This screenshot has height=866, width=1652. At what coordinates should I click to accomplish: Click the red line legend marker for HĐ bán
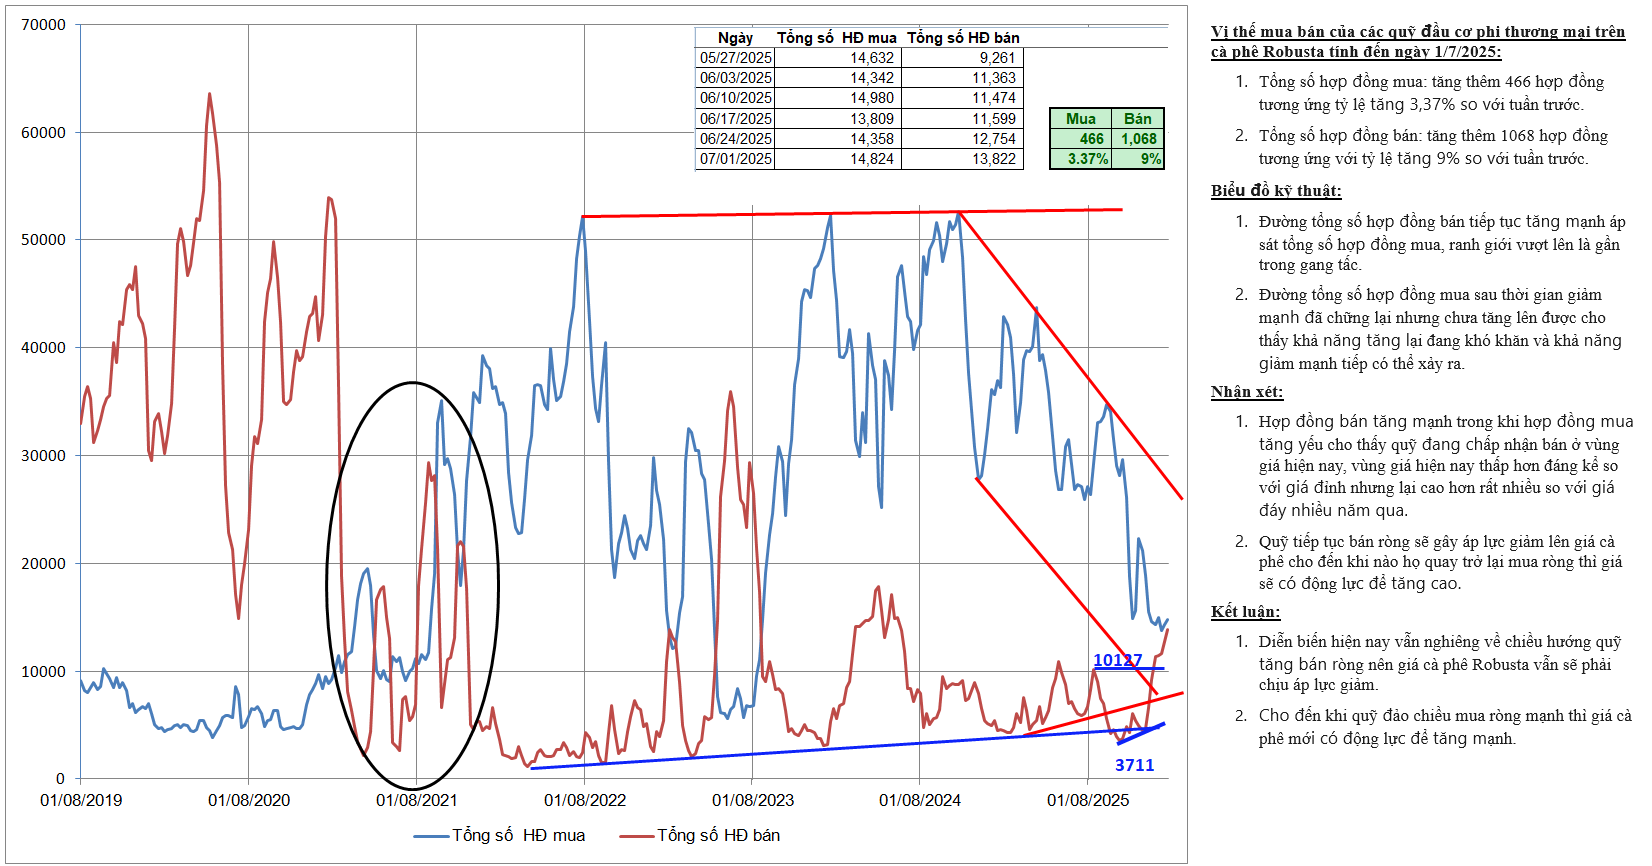(x=636, y=836)
